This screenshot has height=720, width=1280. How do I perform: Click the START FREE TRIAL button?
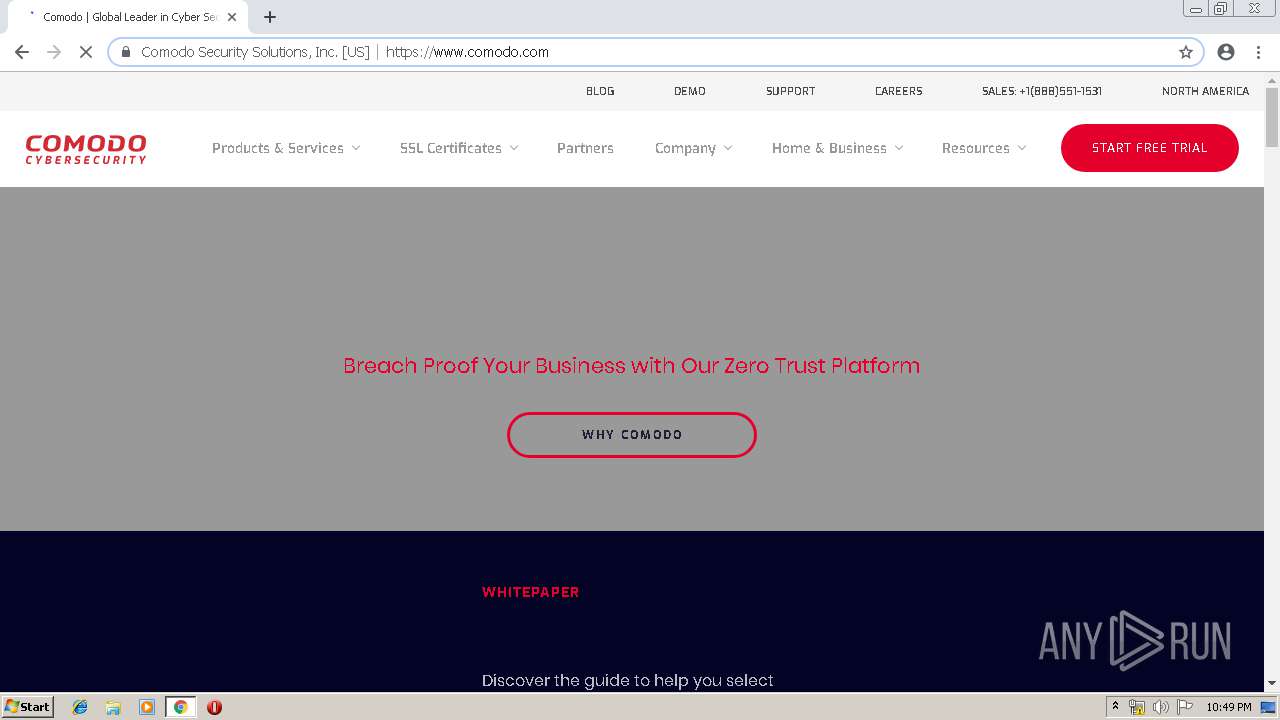click(1150, 148)
